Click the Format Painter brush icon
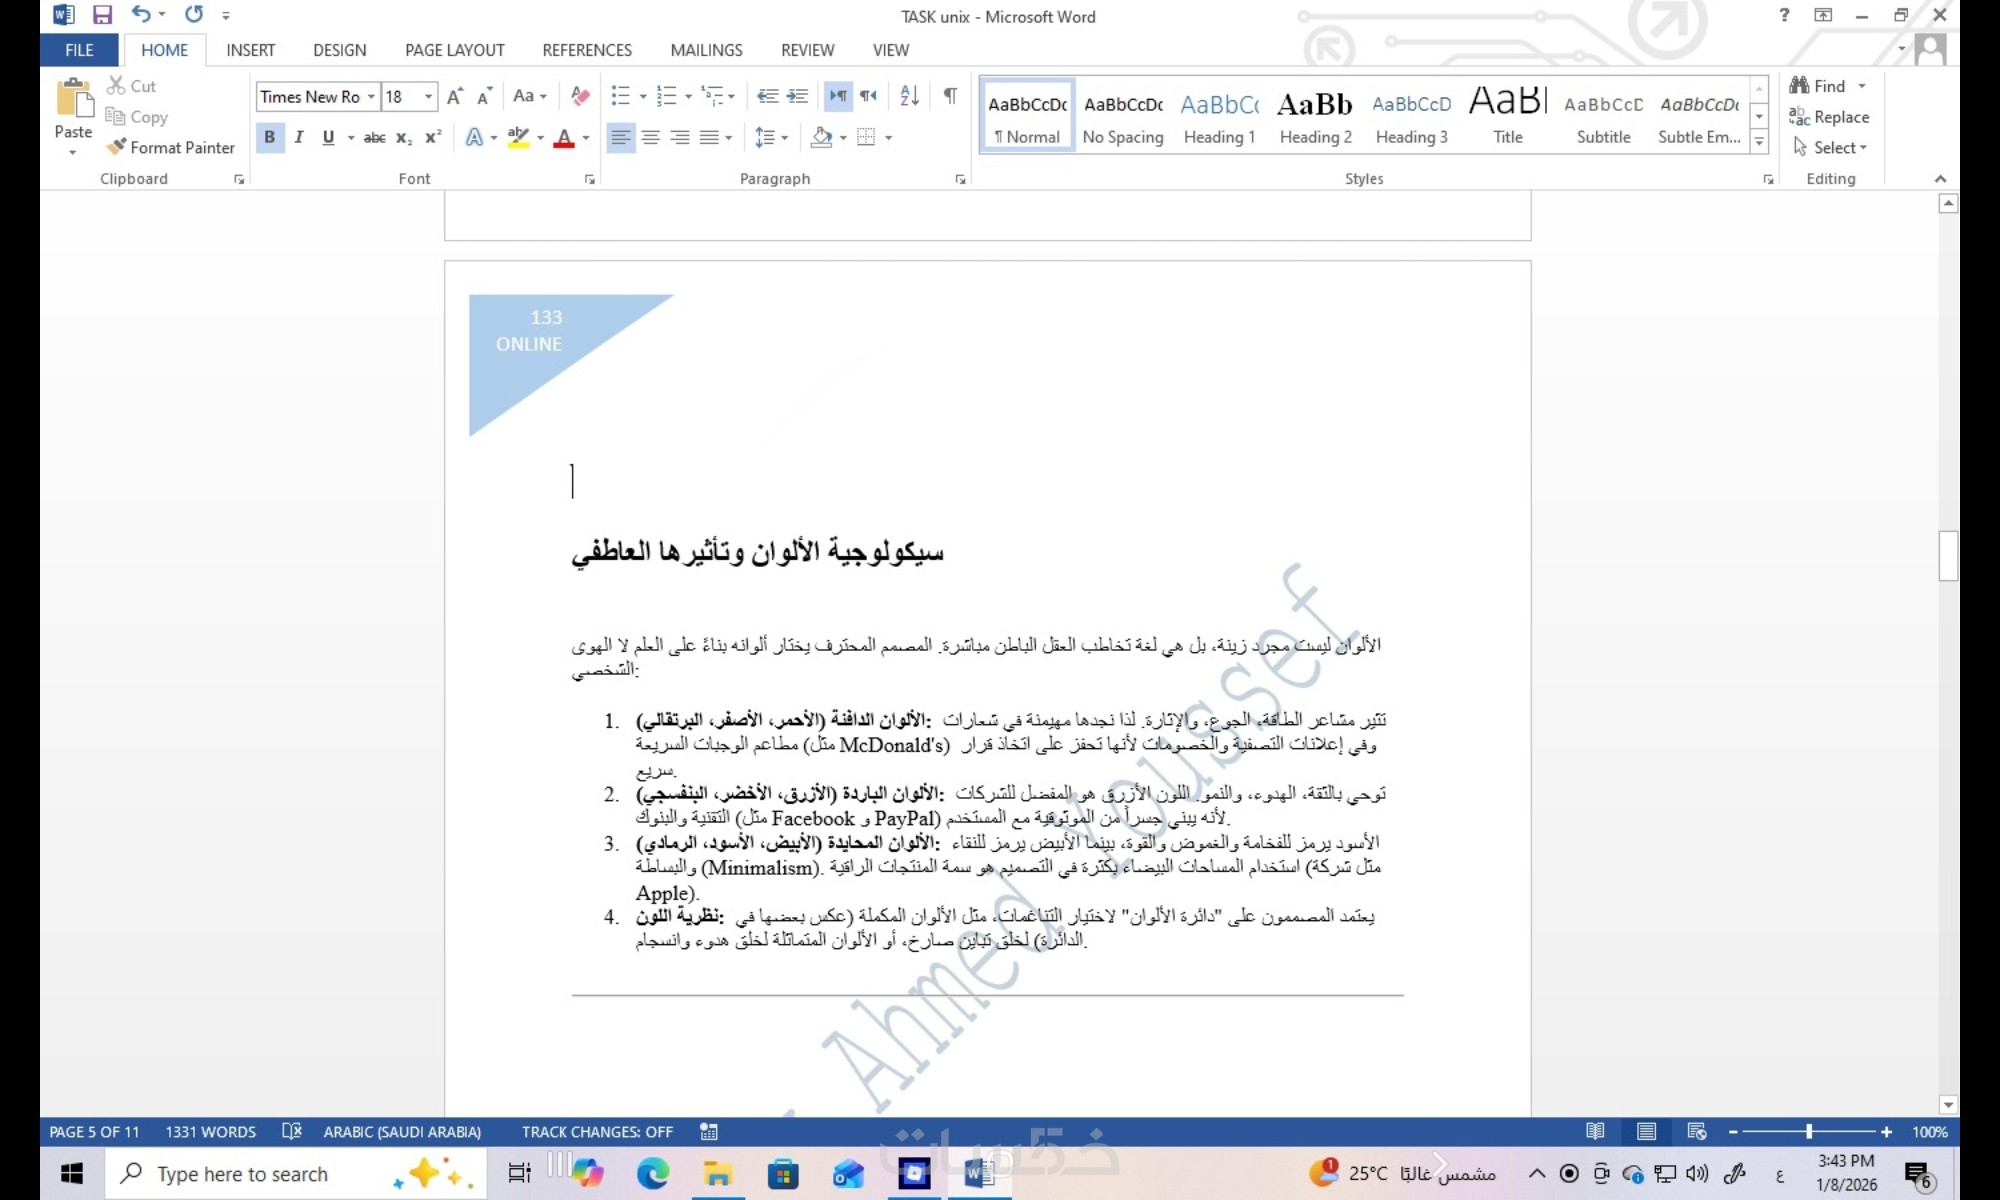 tap(117, 147)
